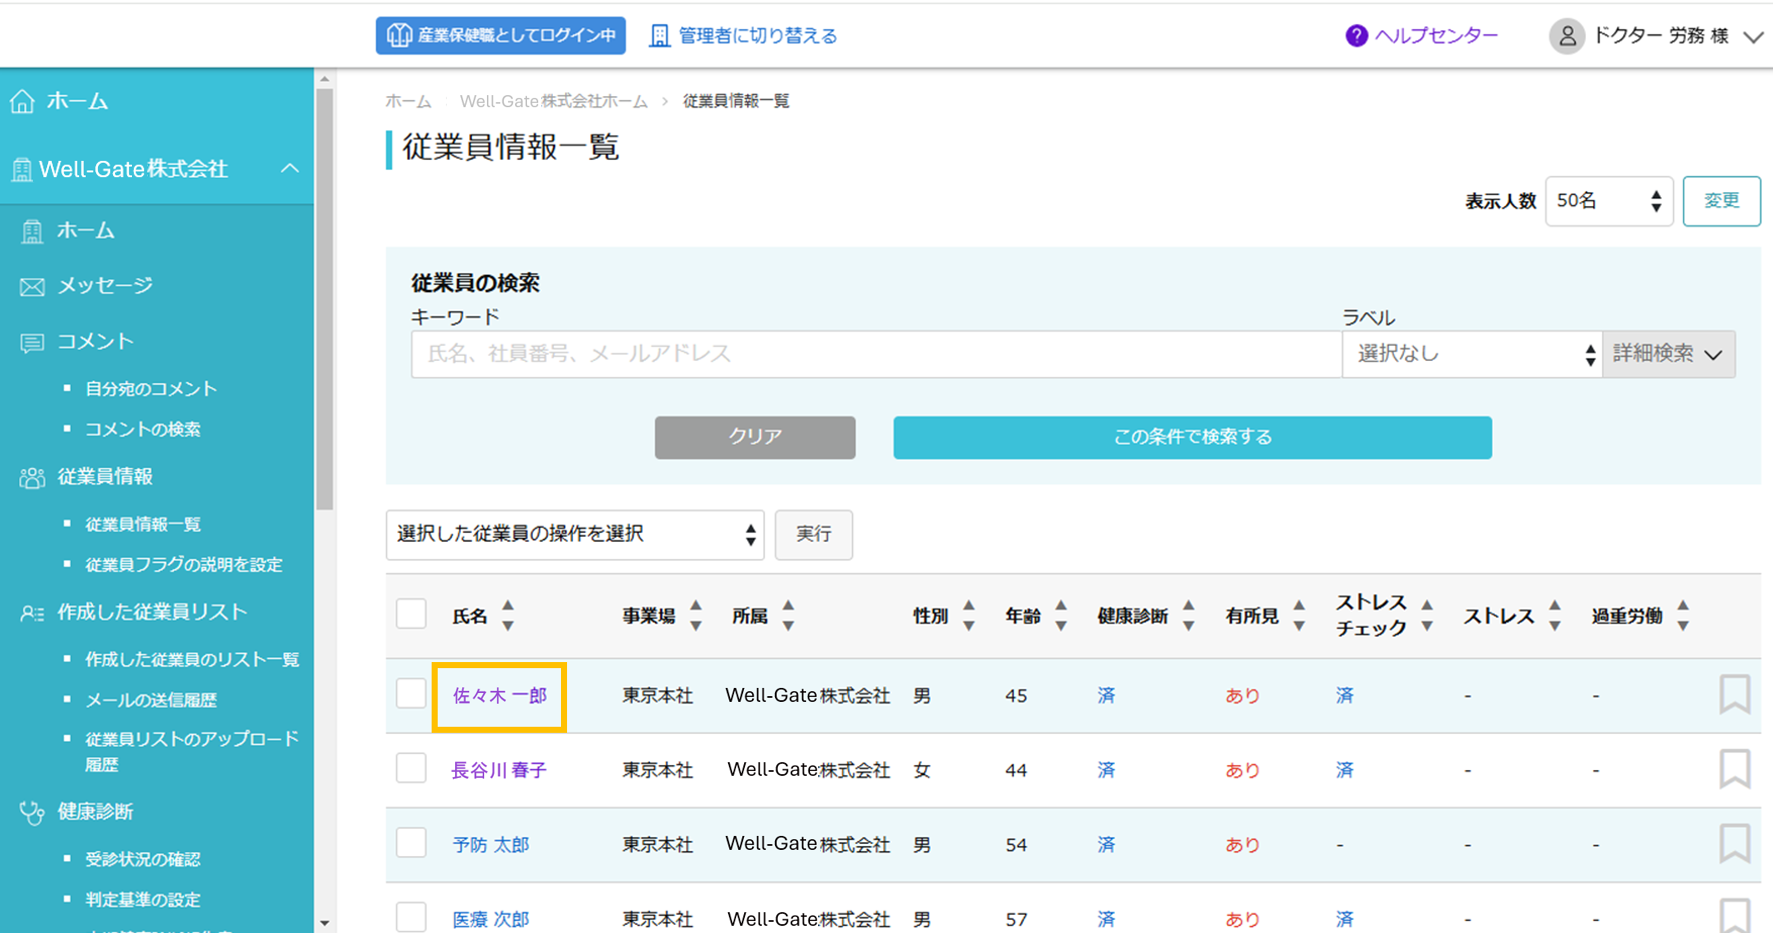The width and height of the screenshot is (1773, 933).
Task: Open 作成した従業員のリスト一覧 in sidebar
Action: pyautogui.click(x=192, y=660)
